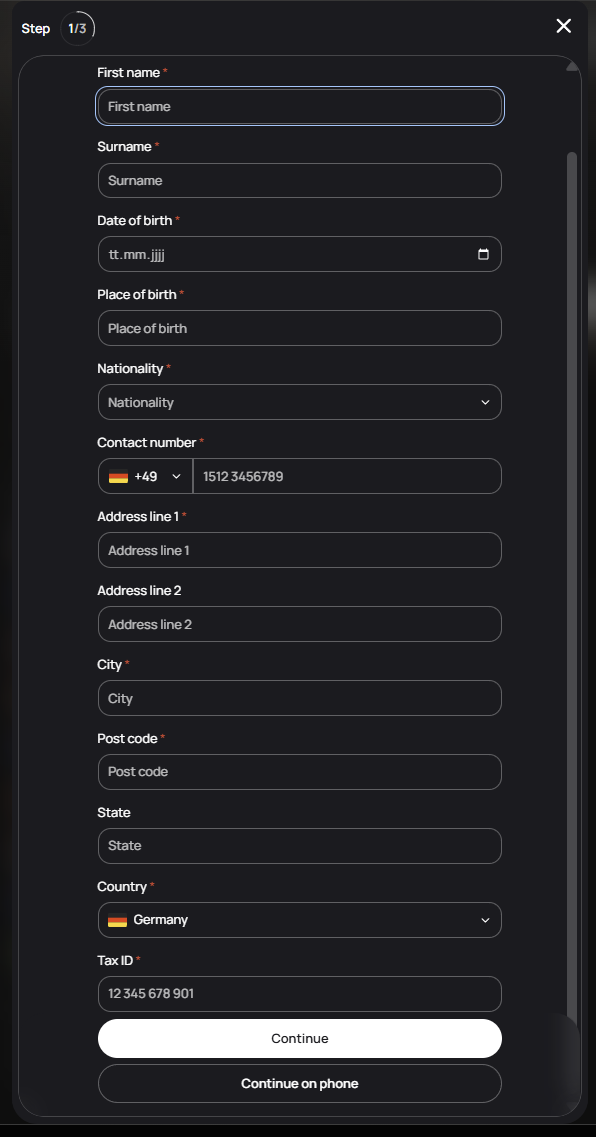Click the Post code field

(x=299, y=772)
